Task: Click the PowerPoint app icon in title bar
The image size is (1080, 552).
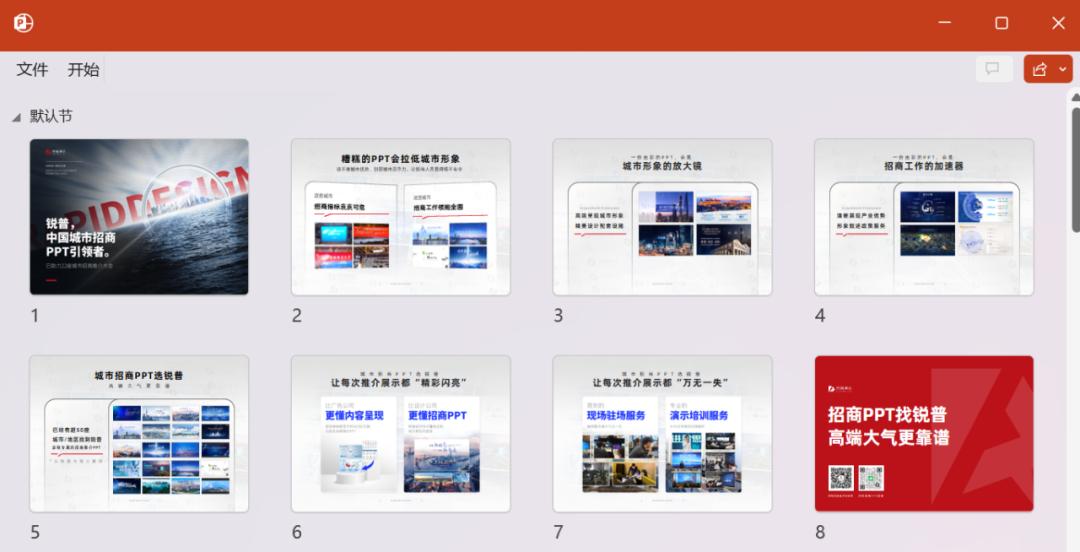Action: coord(23,23)
